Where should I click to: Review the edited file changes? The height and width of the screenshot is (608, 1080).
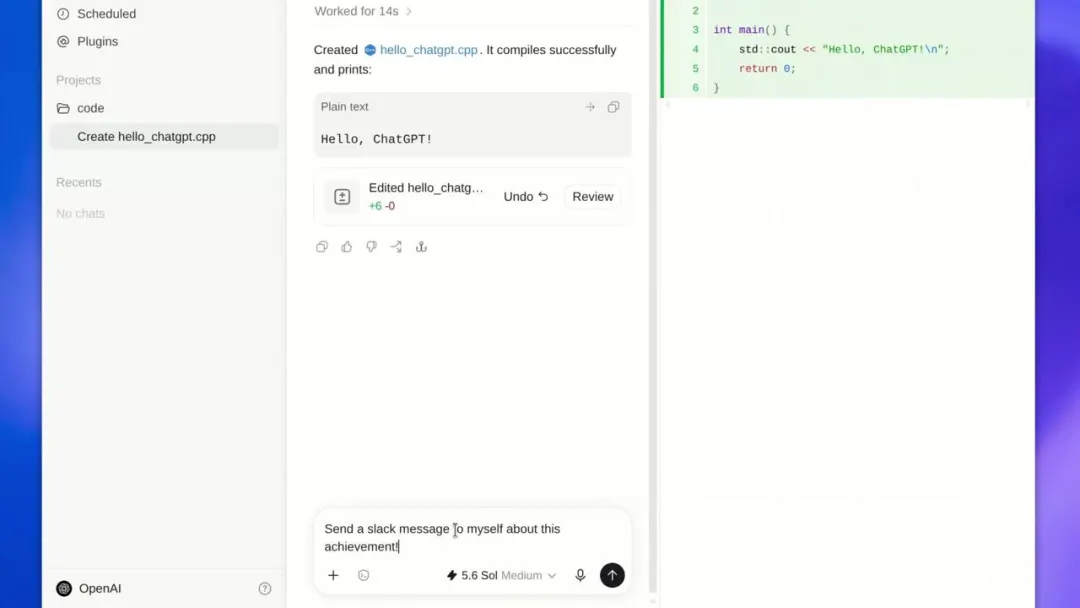tap(592, 196)
